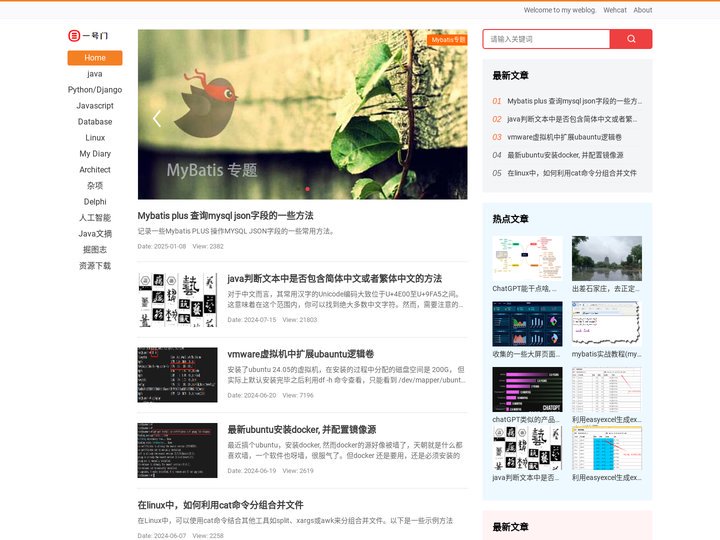Click caption chatGPT类似的产品
The image size is (720, 540).
[x=526, y=420]
